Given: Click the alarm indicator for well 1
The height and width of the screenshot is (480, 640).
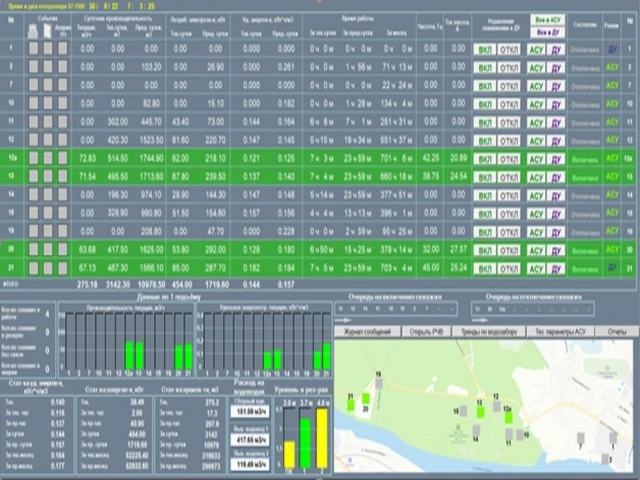Looking at the screenshot, I should click(62, 49).
